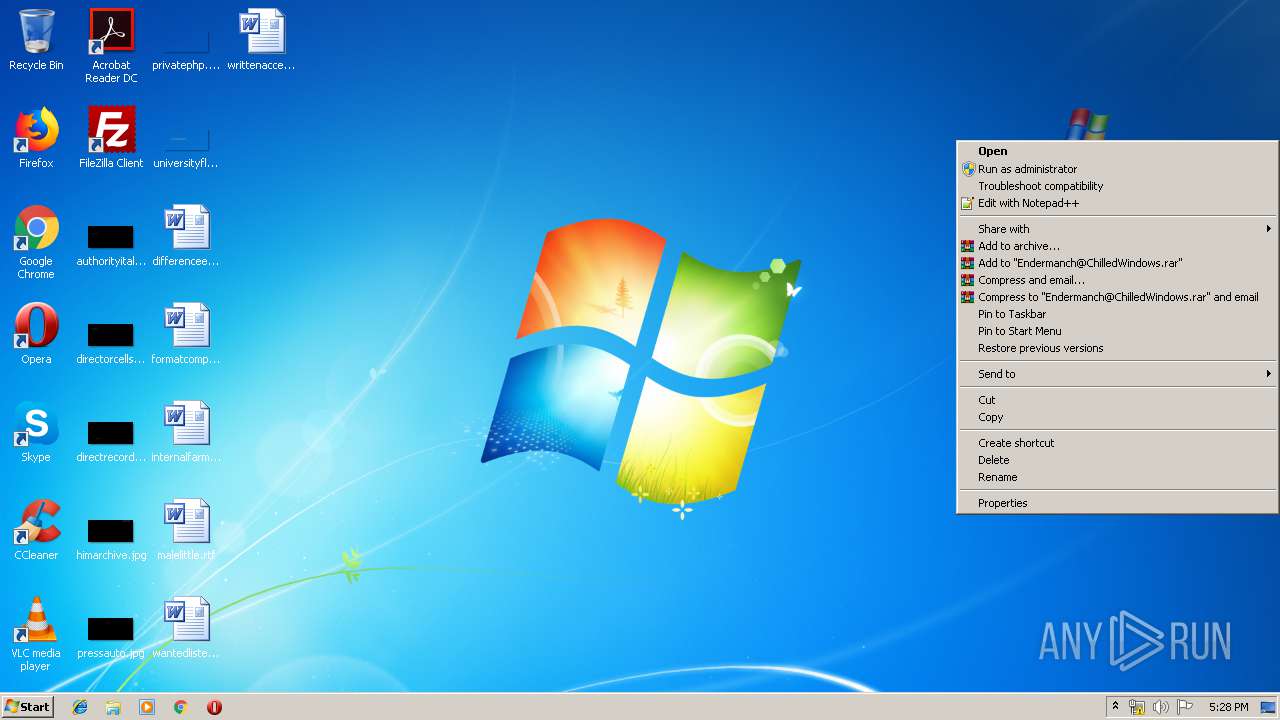The image size is (1280, 720).
Task: Select Troubleshoot compatibility
Action: [1117, 186]
